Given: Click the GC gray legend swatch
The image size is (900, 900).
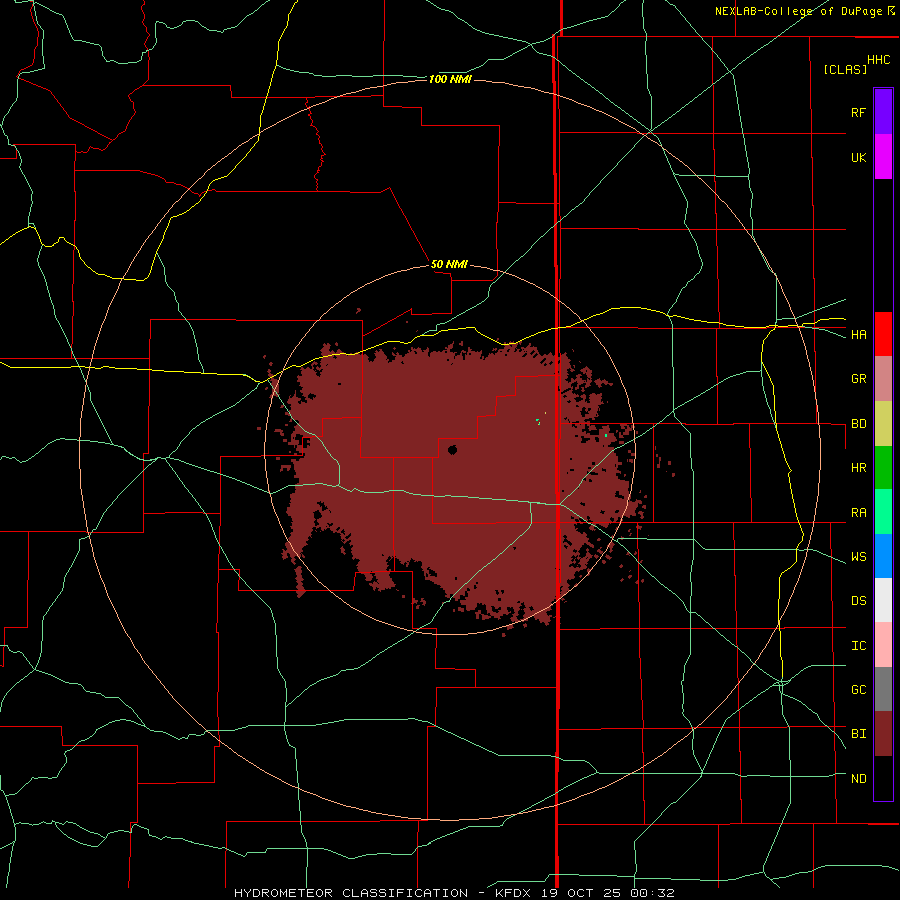Looking at the screenshot, I should tap(883, 689).
